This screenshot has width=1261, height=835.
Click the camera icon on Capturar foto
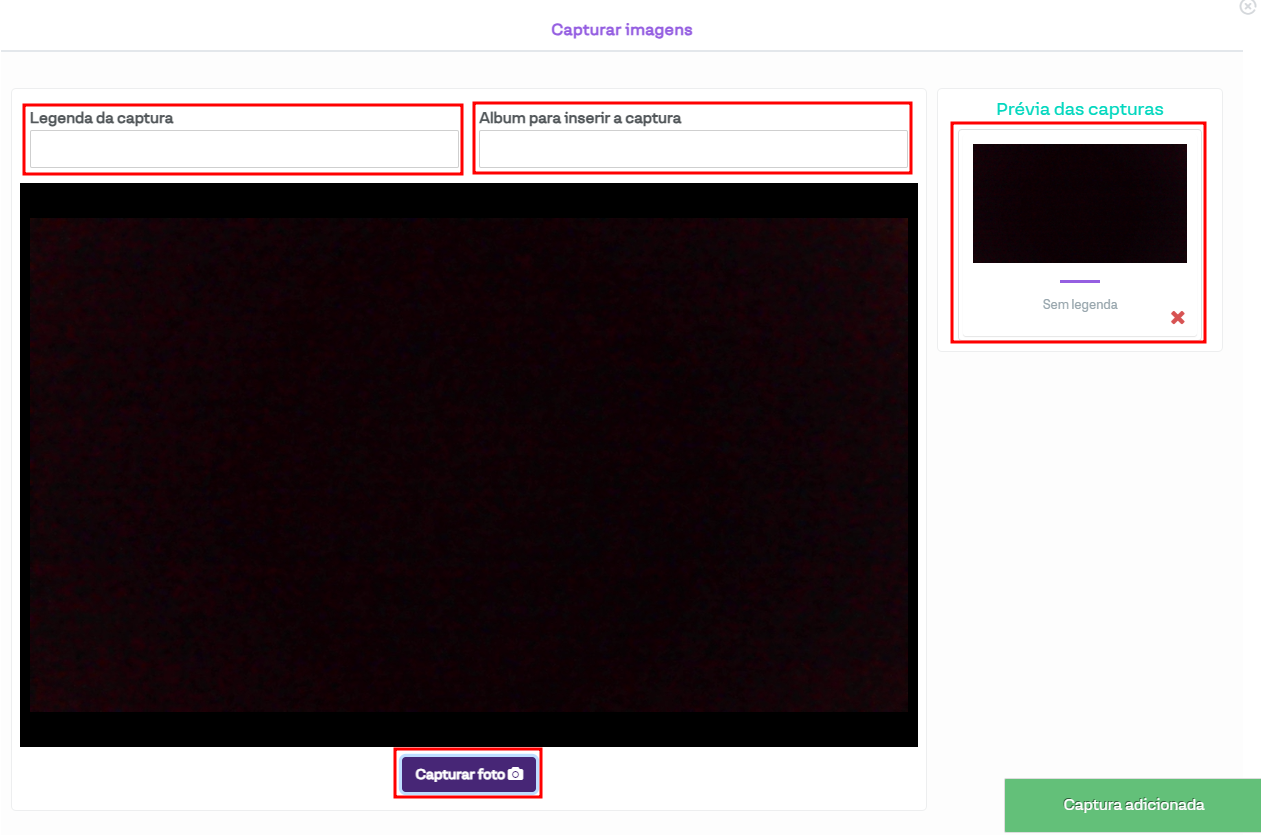516,775
